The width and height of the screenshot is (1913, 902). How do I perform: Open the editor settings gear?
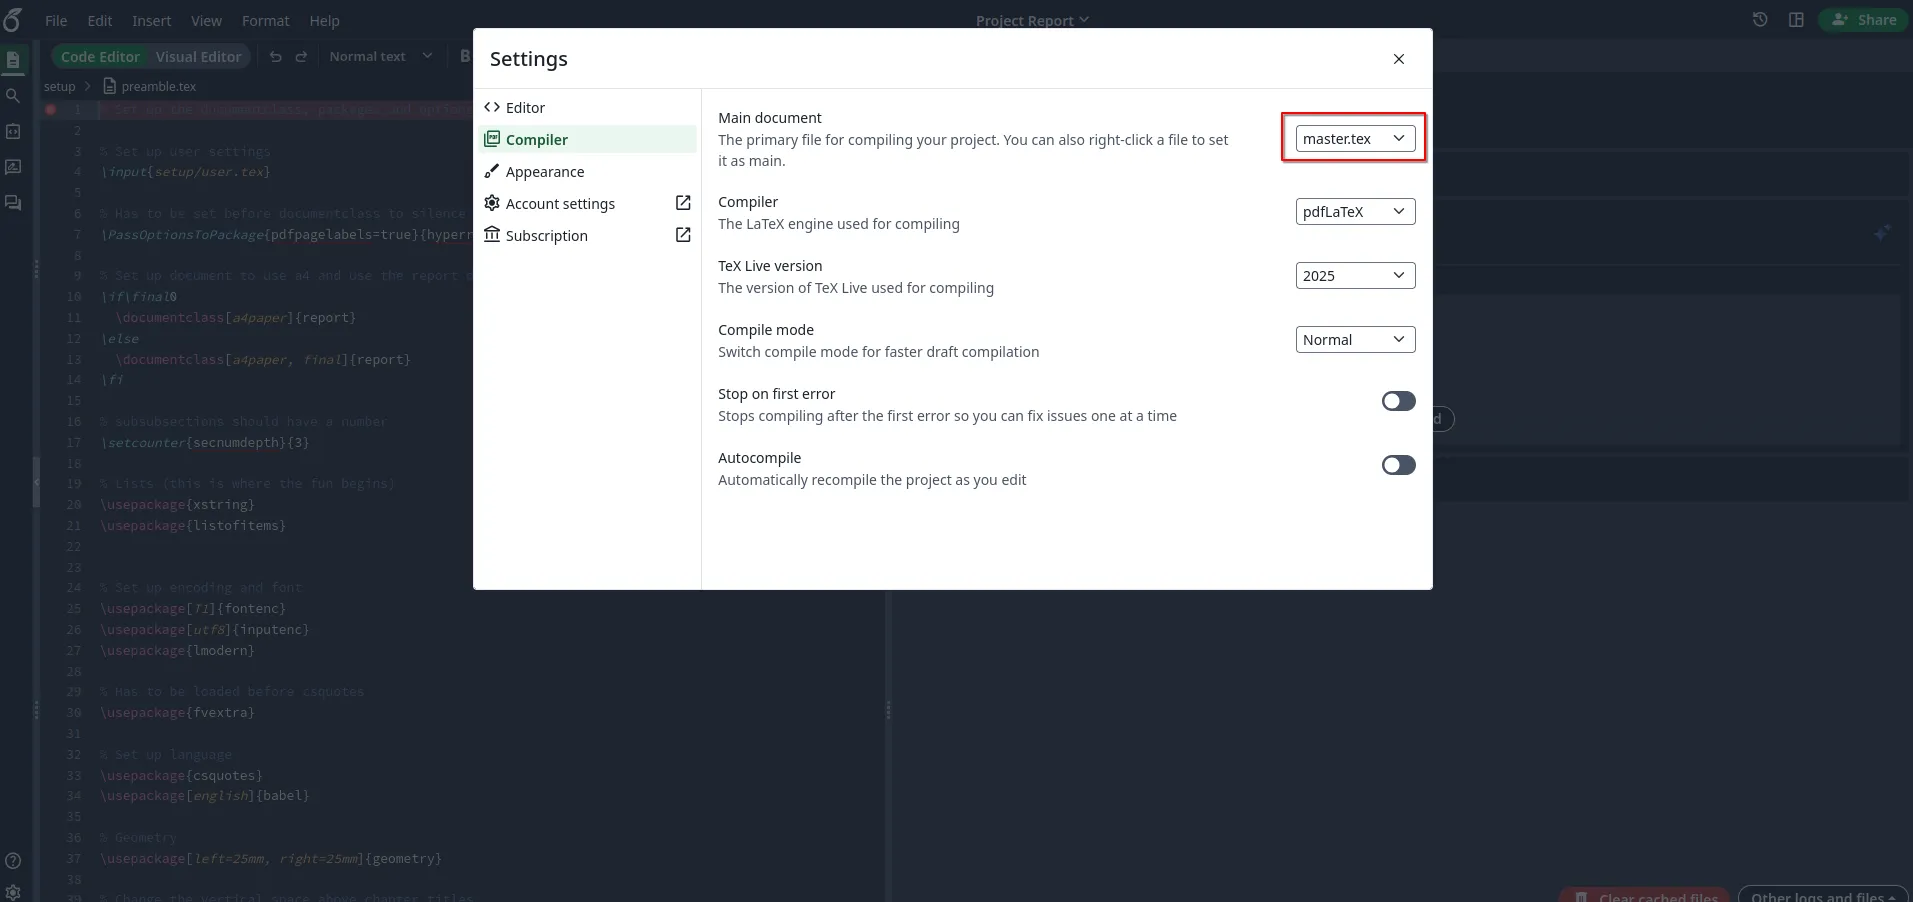(x=13, y=891)
